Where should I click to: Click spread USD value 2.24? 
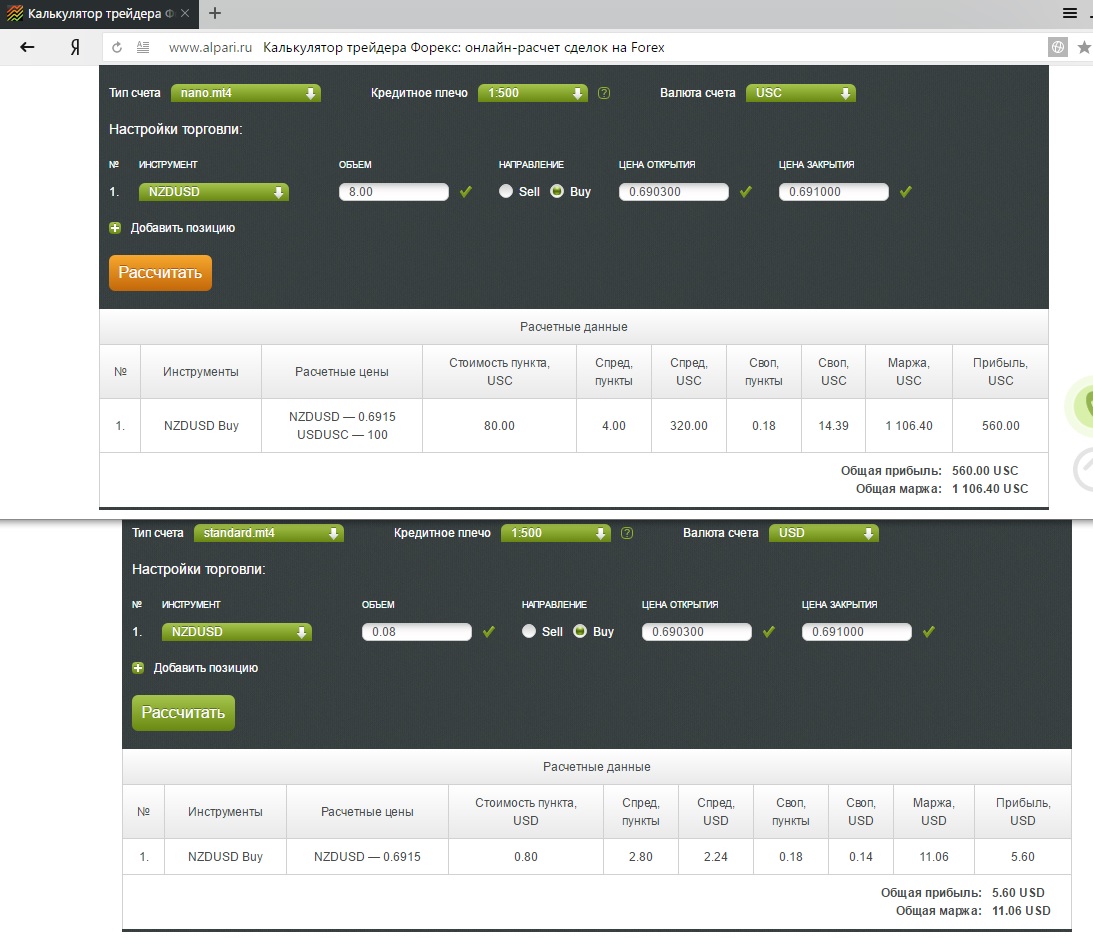point(716,856)
